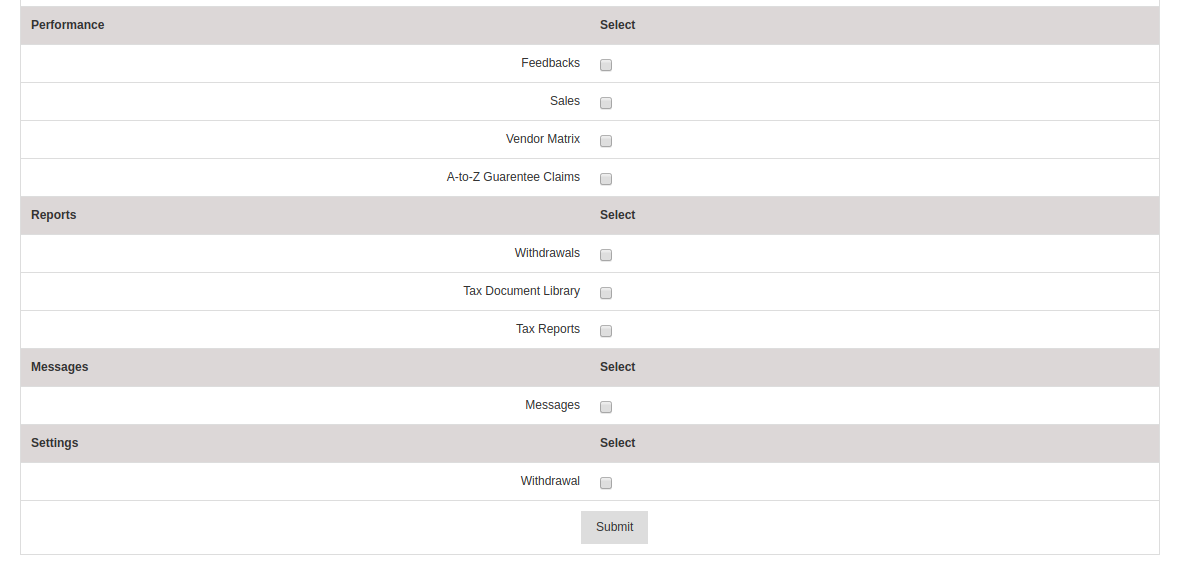Enable the Tax Reports checkbox

pyautogui.click(x=606, y=330)
